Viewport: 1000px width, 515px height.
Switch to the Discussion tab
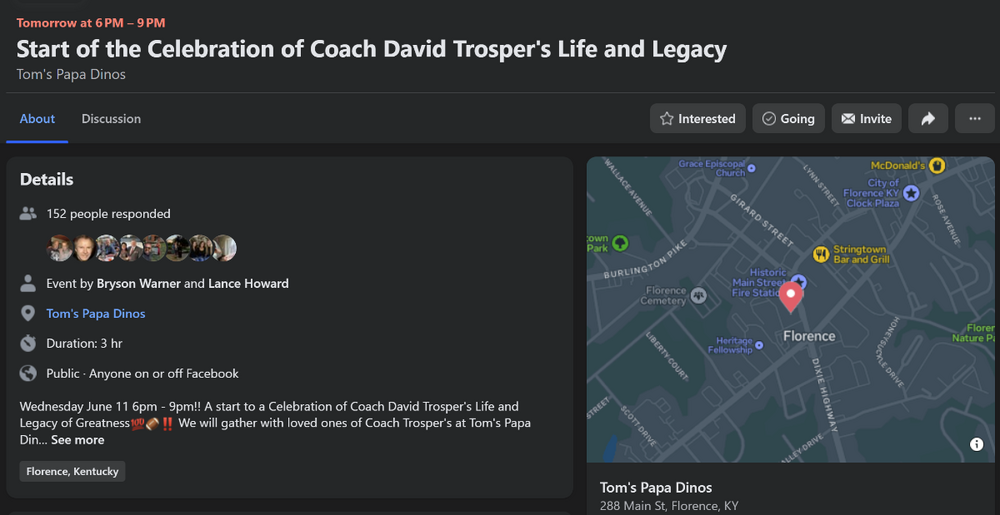[x=111, y=119]
